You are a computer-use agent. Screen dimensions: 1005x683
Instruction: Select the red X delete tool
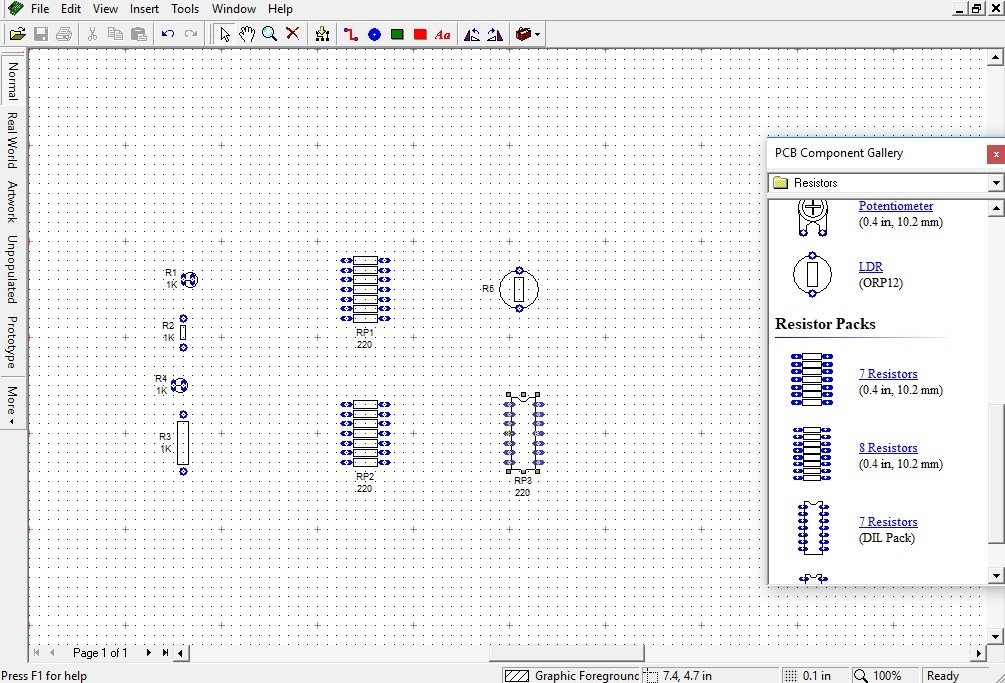[292, 33]
